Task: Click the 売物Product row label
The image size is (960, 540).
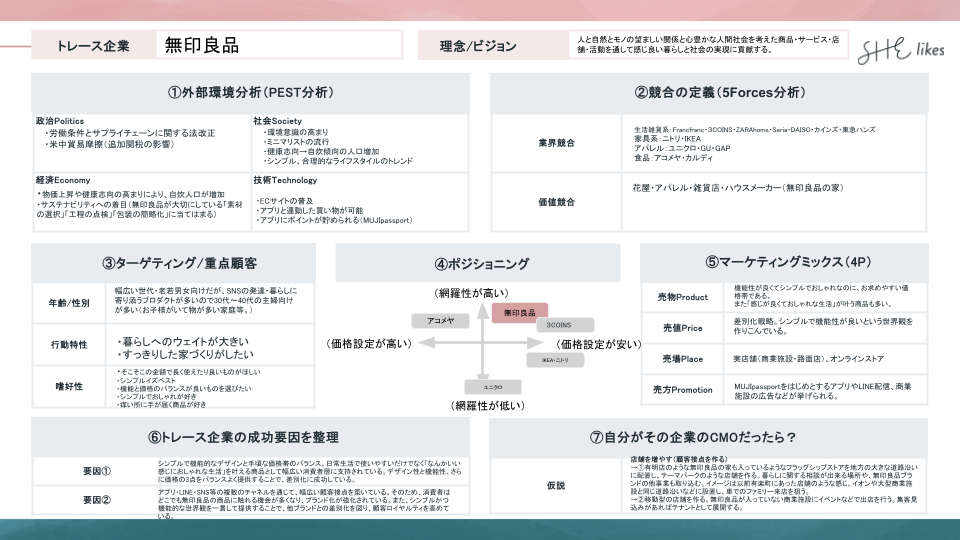Action: pyautogui.click(x=680, y=297)
